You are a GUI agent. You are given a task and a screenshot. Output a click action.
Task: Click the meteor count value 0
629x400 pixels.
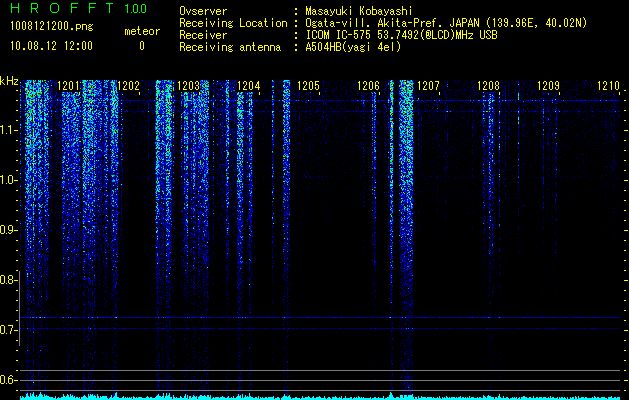tap(142, 46)
